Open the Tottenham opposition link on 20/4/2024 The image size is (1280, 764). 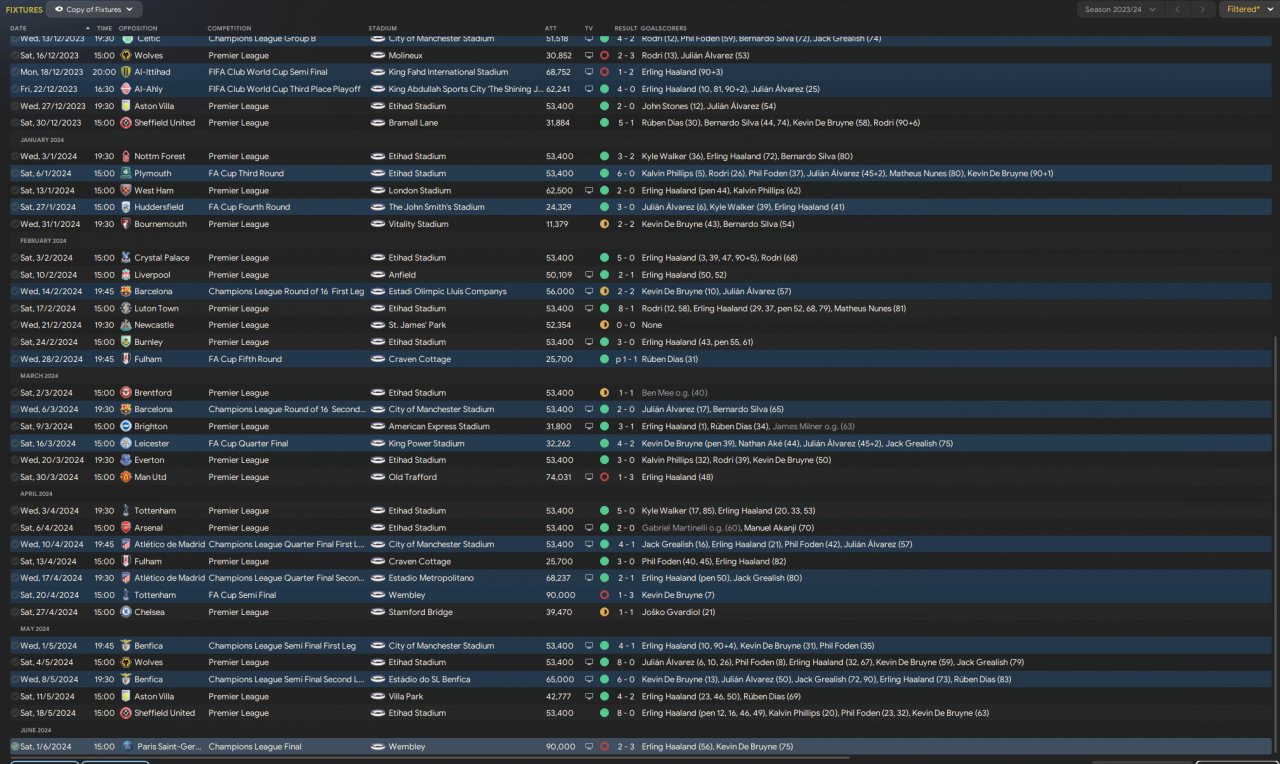coord(155,595)
